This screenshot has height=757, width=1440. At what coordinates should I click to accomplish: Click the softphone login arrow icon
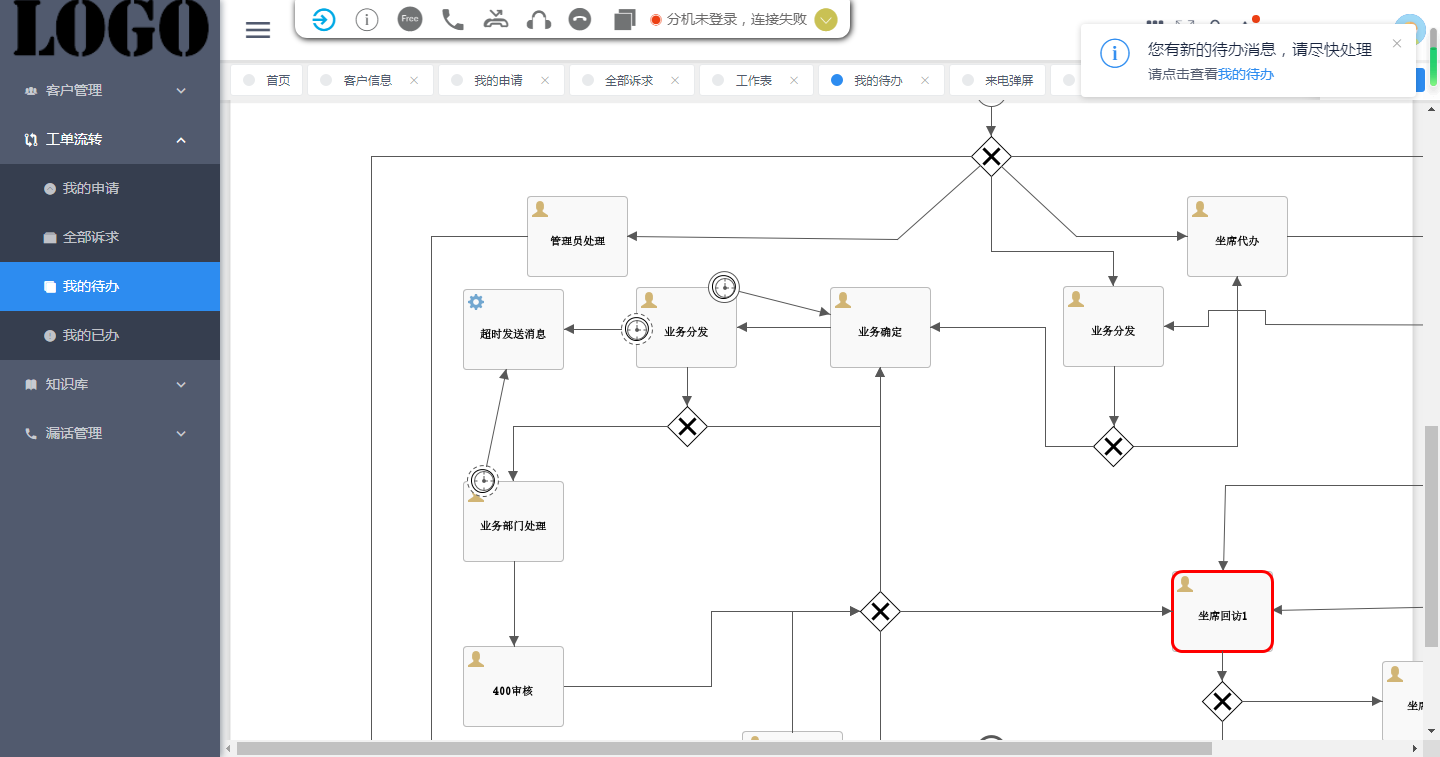pos(324,19)
